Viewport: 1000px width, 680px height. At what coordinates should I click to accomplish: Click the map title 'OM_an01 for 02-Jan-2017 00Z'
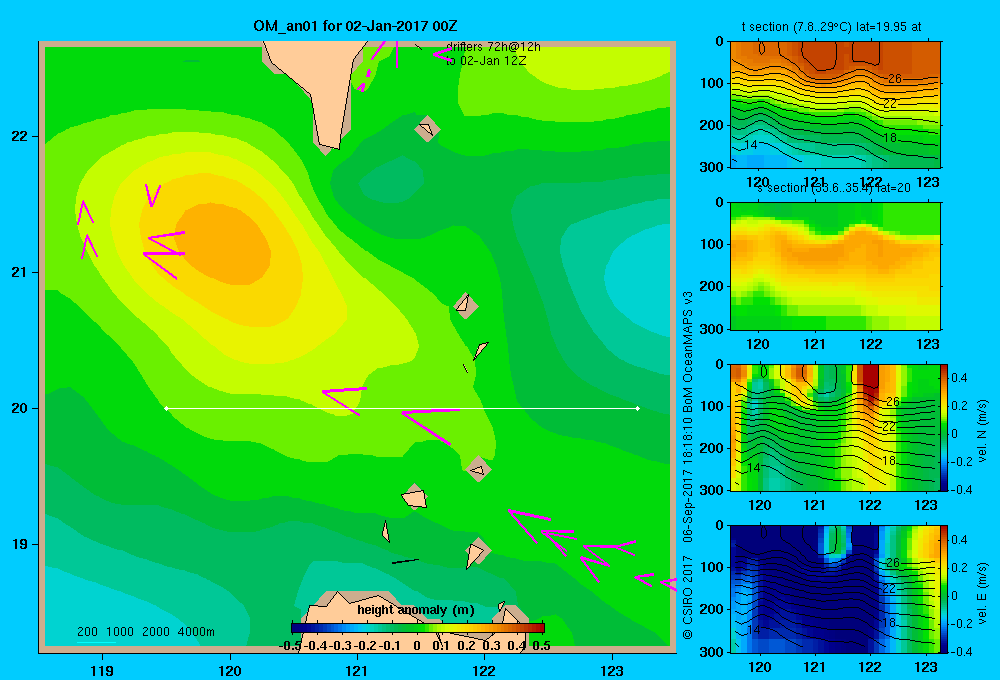(x=355, y=26)
